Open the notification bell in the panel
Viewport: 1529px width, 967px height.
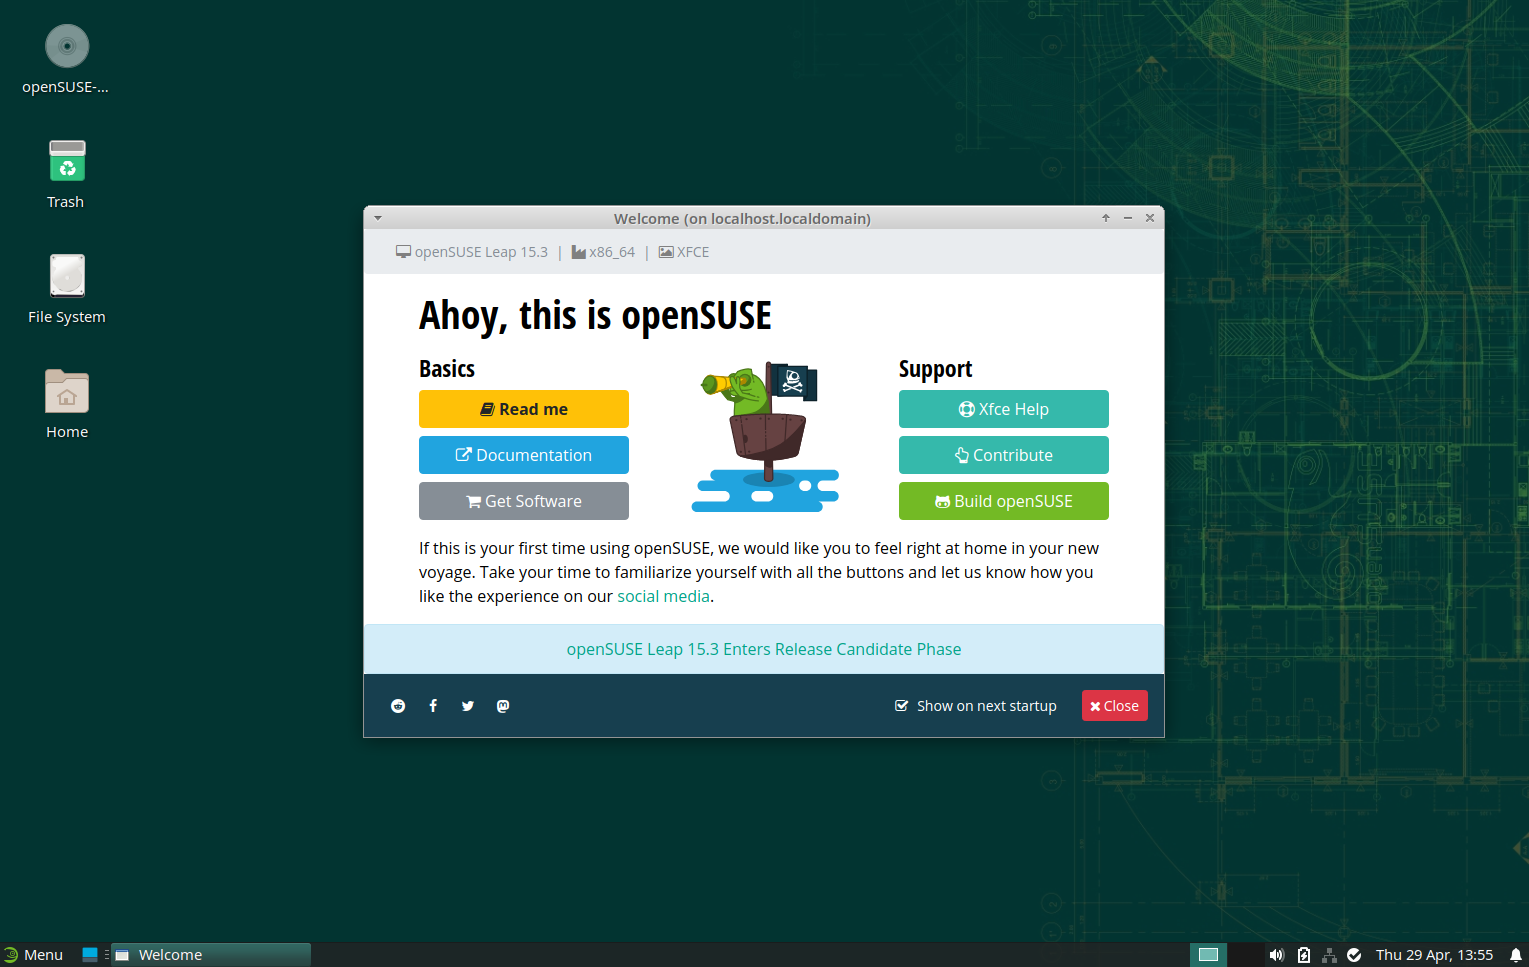pos(1516,955)
